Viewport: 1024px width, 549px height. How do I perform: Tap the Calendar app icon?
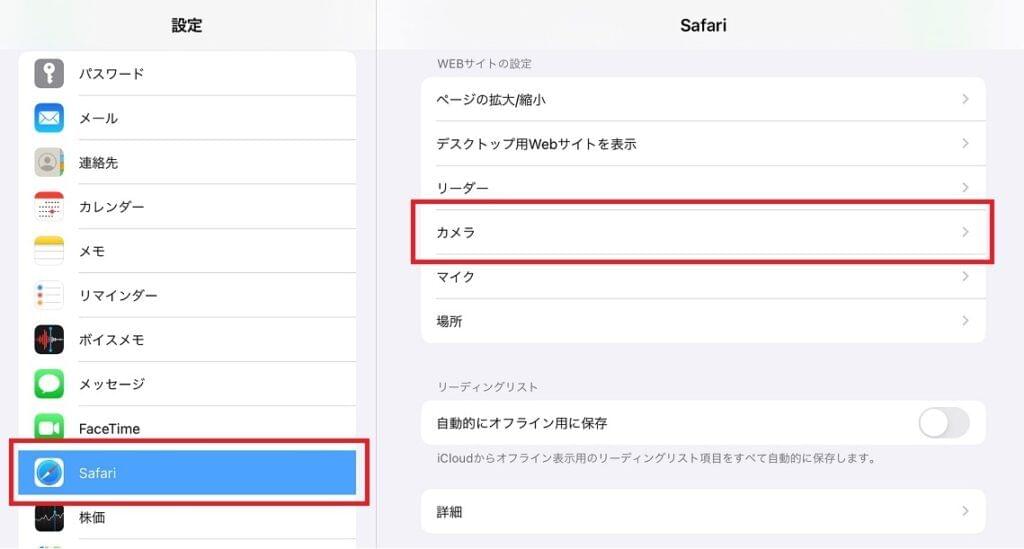[49, 207]
